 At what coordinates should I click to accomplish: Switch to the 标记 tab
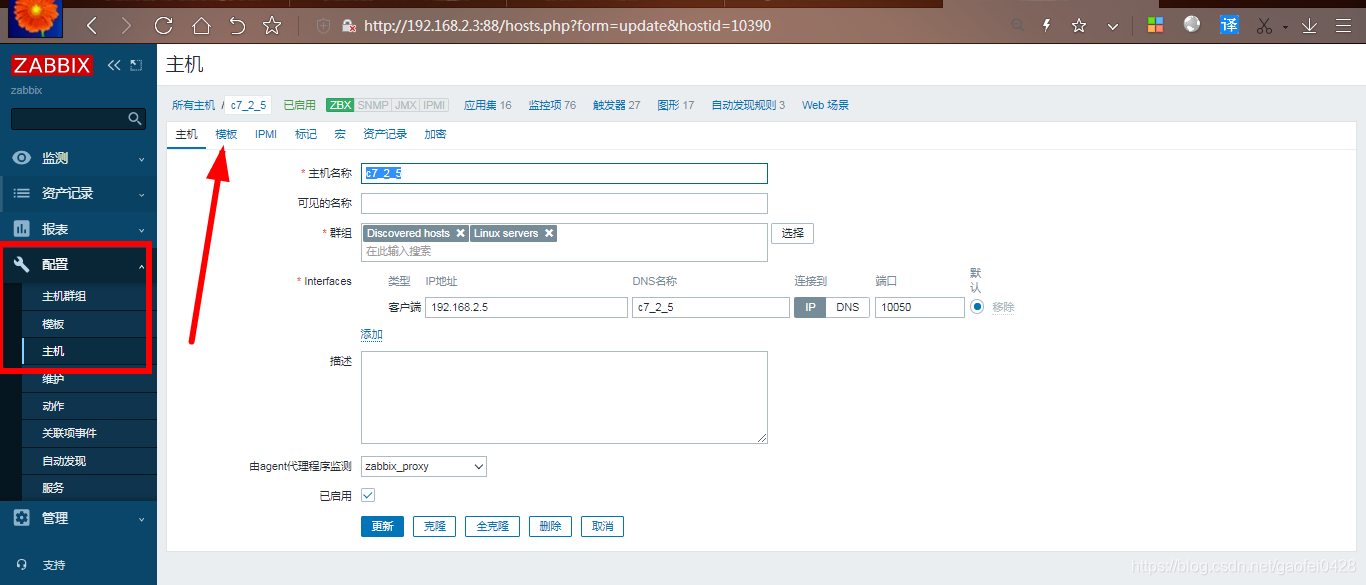coord(306,134)
